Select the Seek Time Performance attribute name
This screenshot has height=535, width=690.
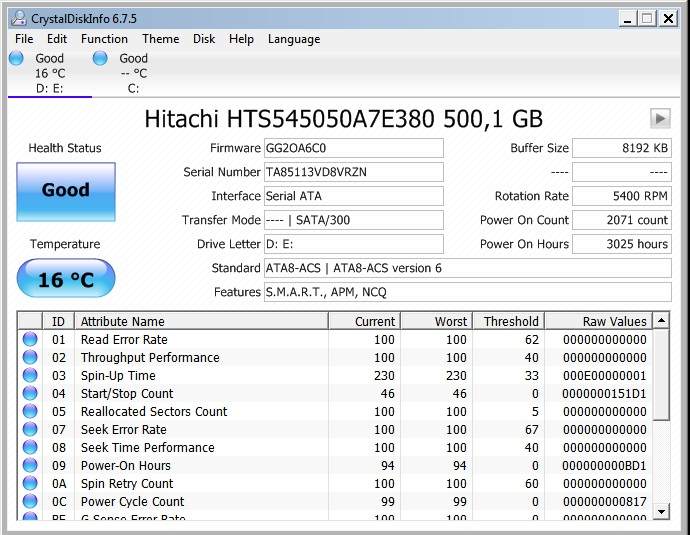click(x=147, y=448)
